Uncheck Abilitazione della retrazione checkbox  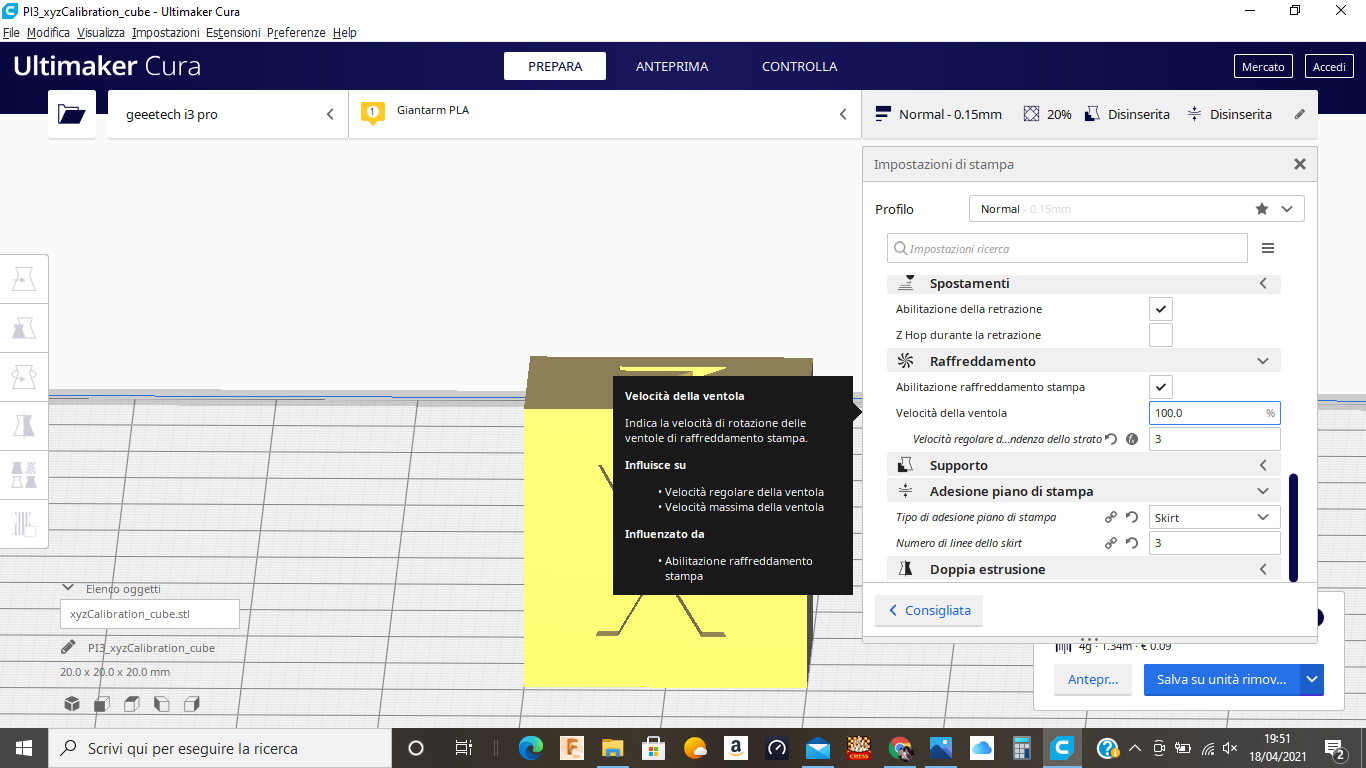tap(1160, 309)
